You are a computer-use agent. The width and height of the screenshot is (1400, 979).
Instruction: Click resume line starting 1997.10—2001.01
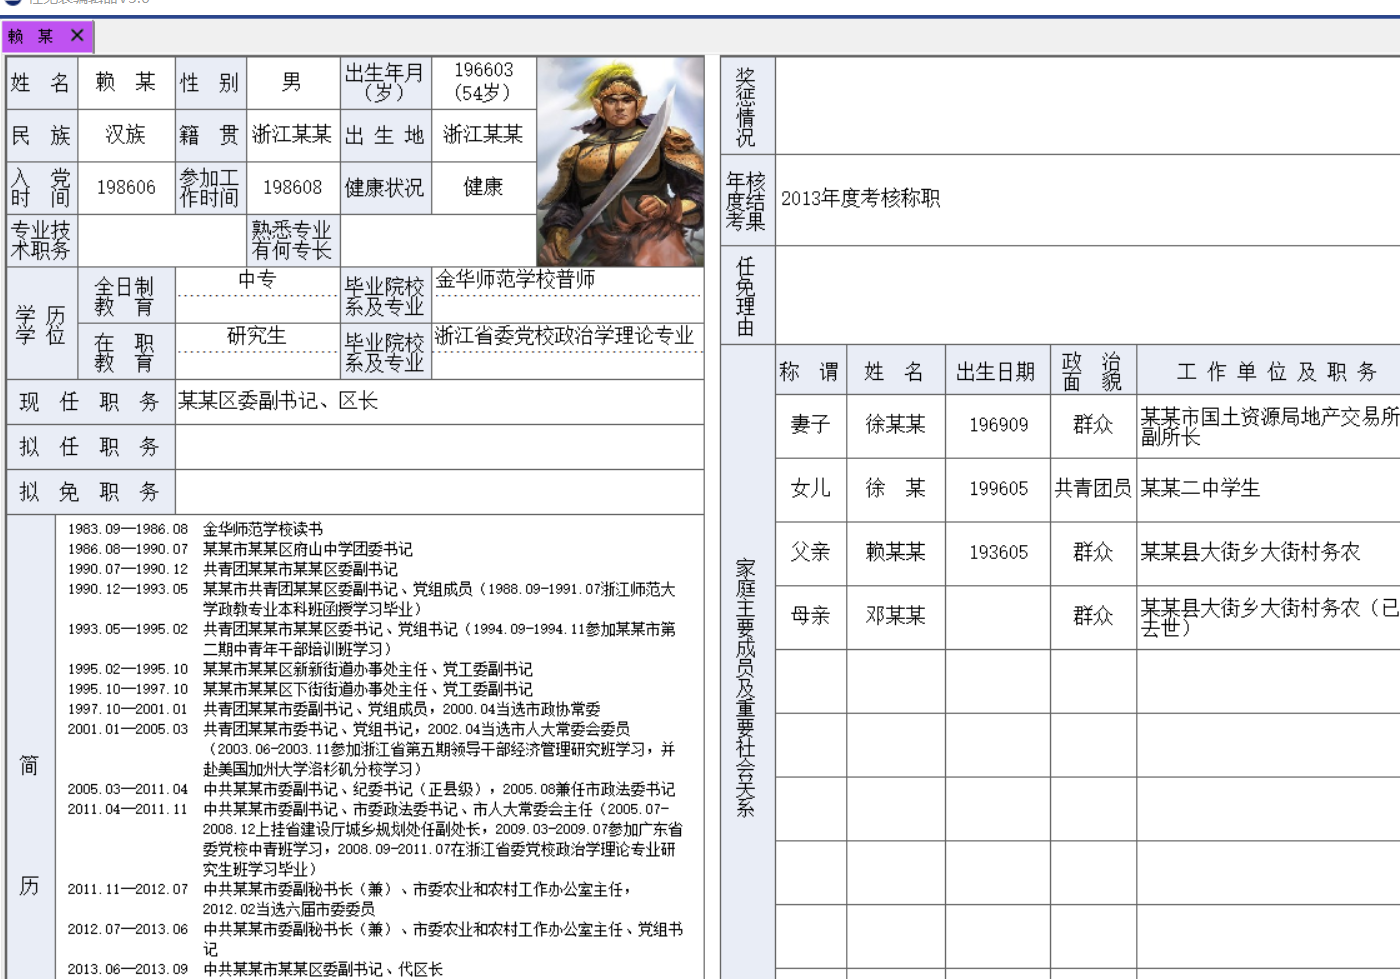334,710
